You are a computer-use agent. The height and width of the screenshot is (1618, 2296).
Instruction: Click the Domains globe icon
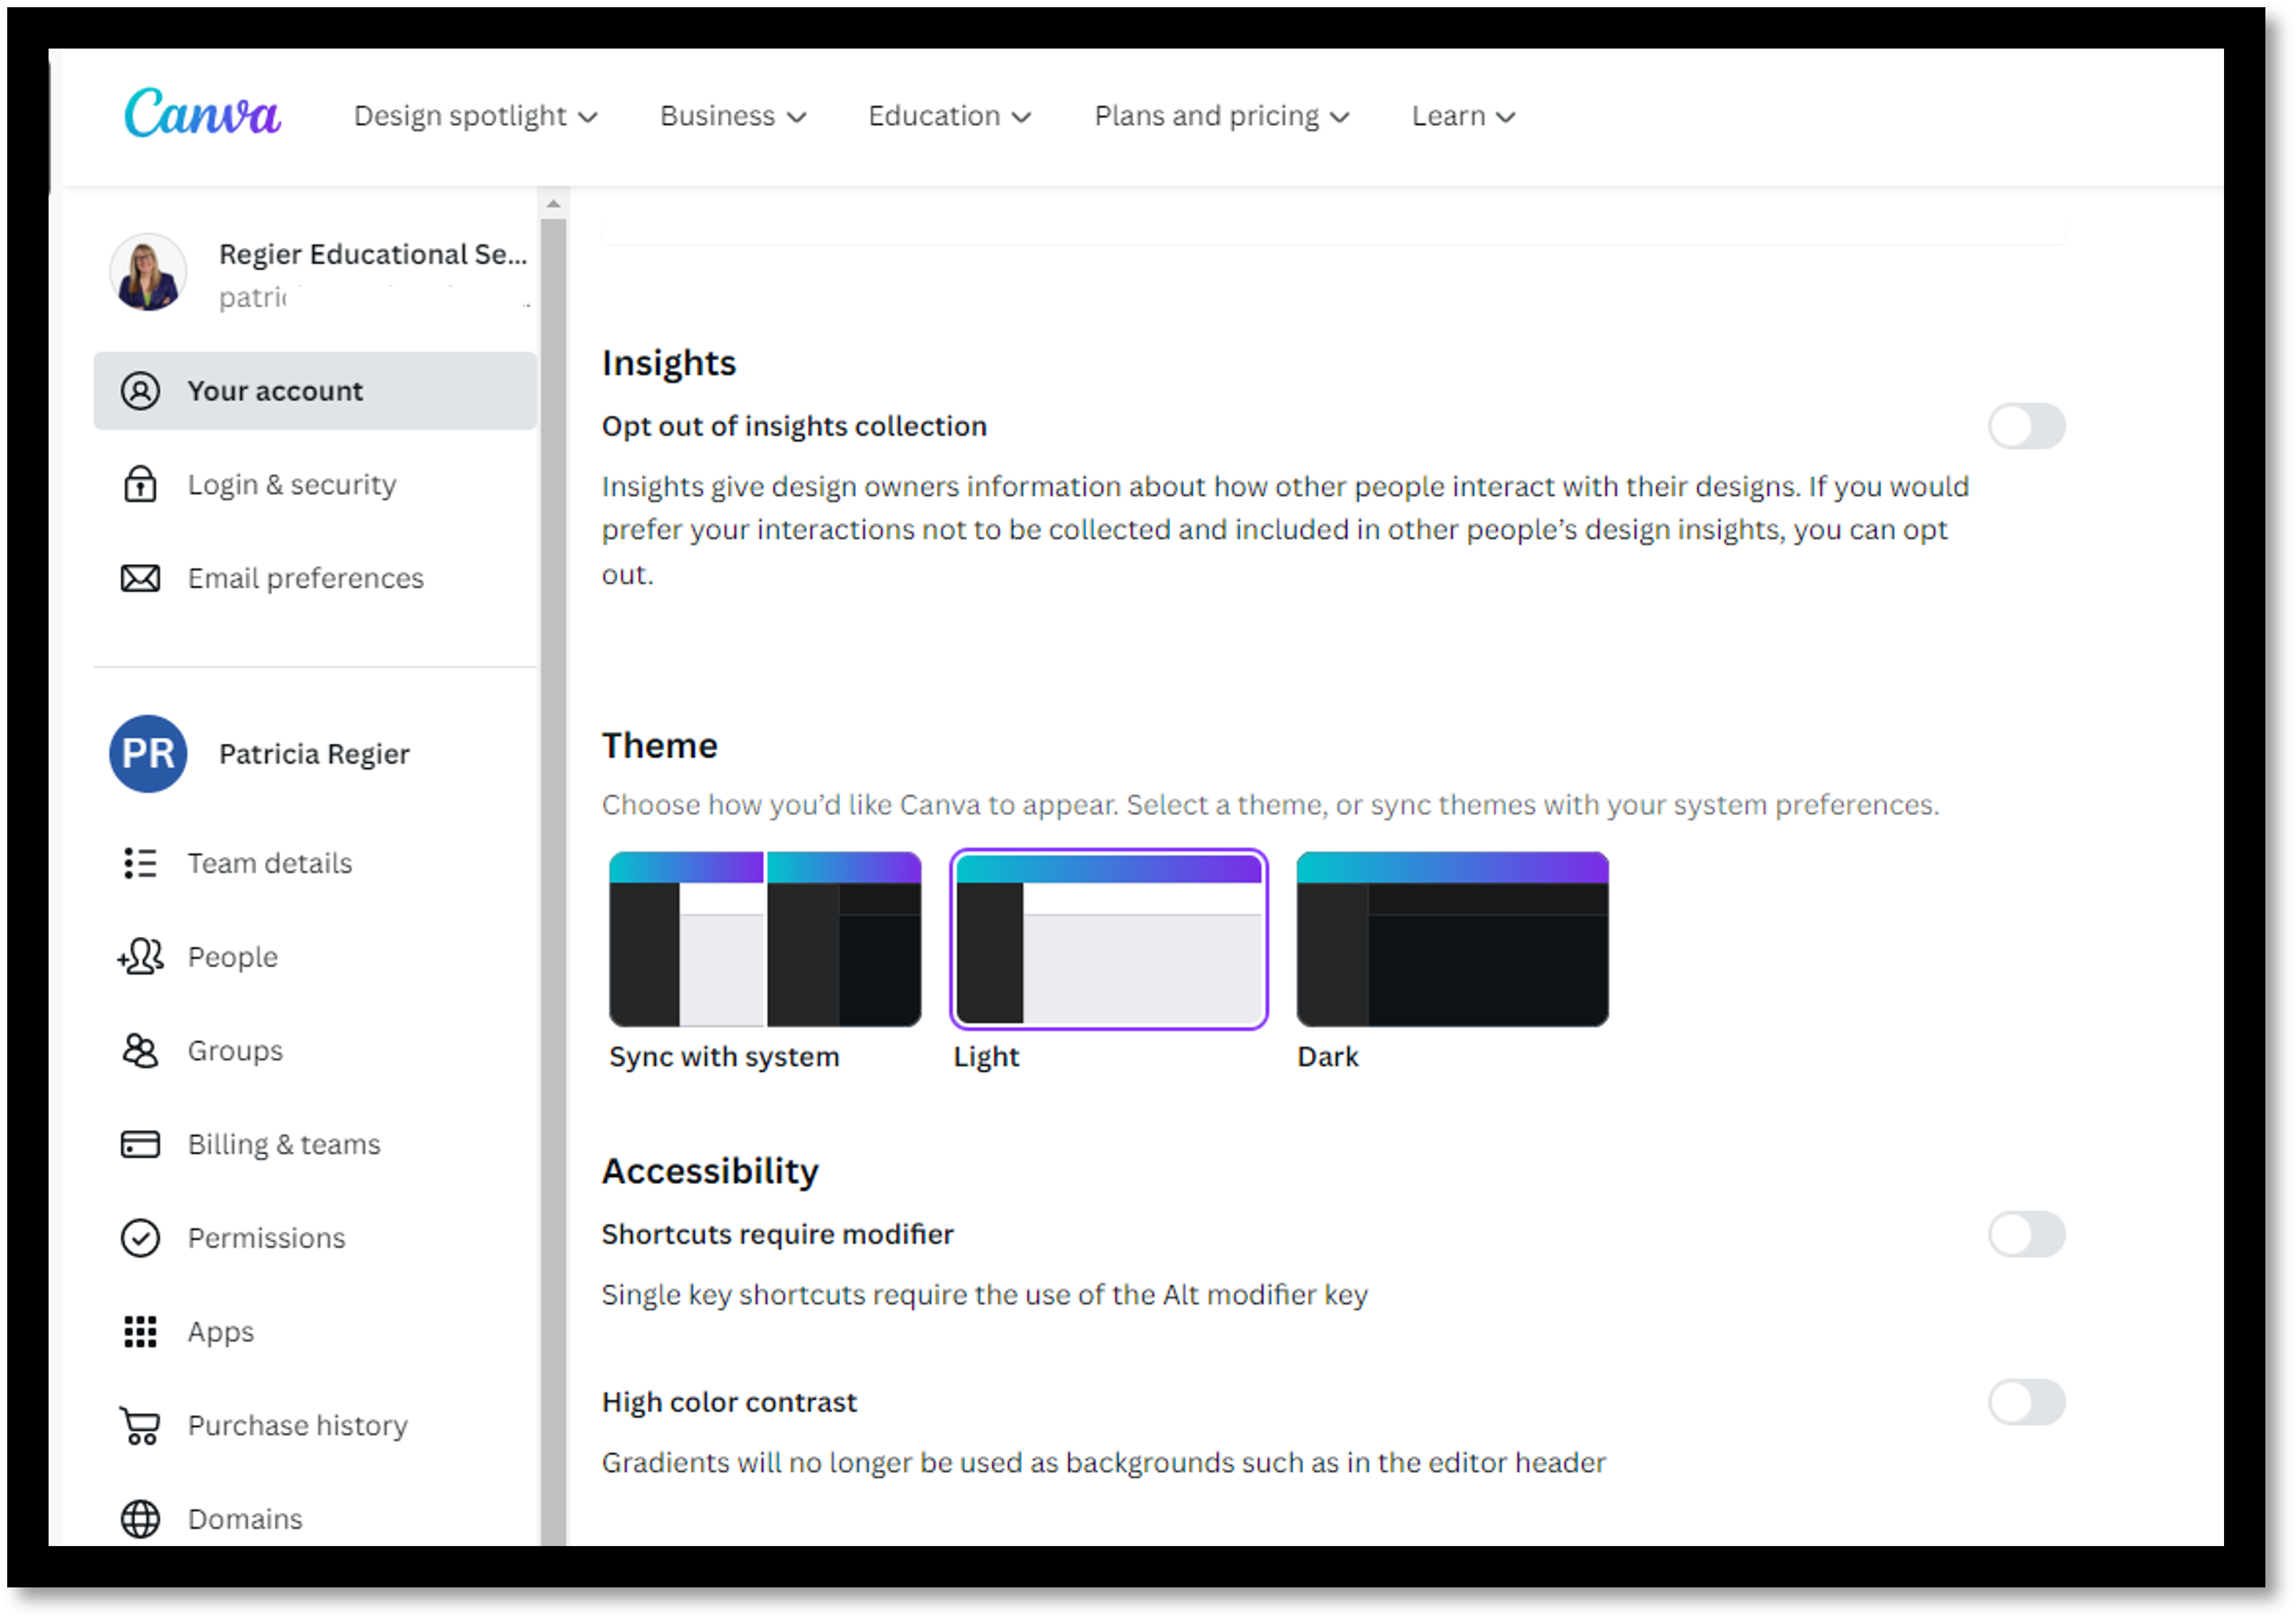[140, 1519]
